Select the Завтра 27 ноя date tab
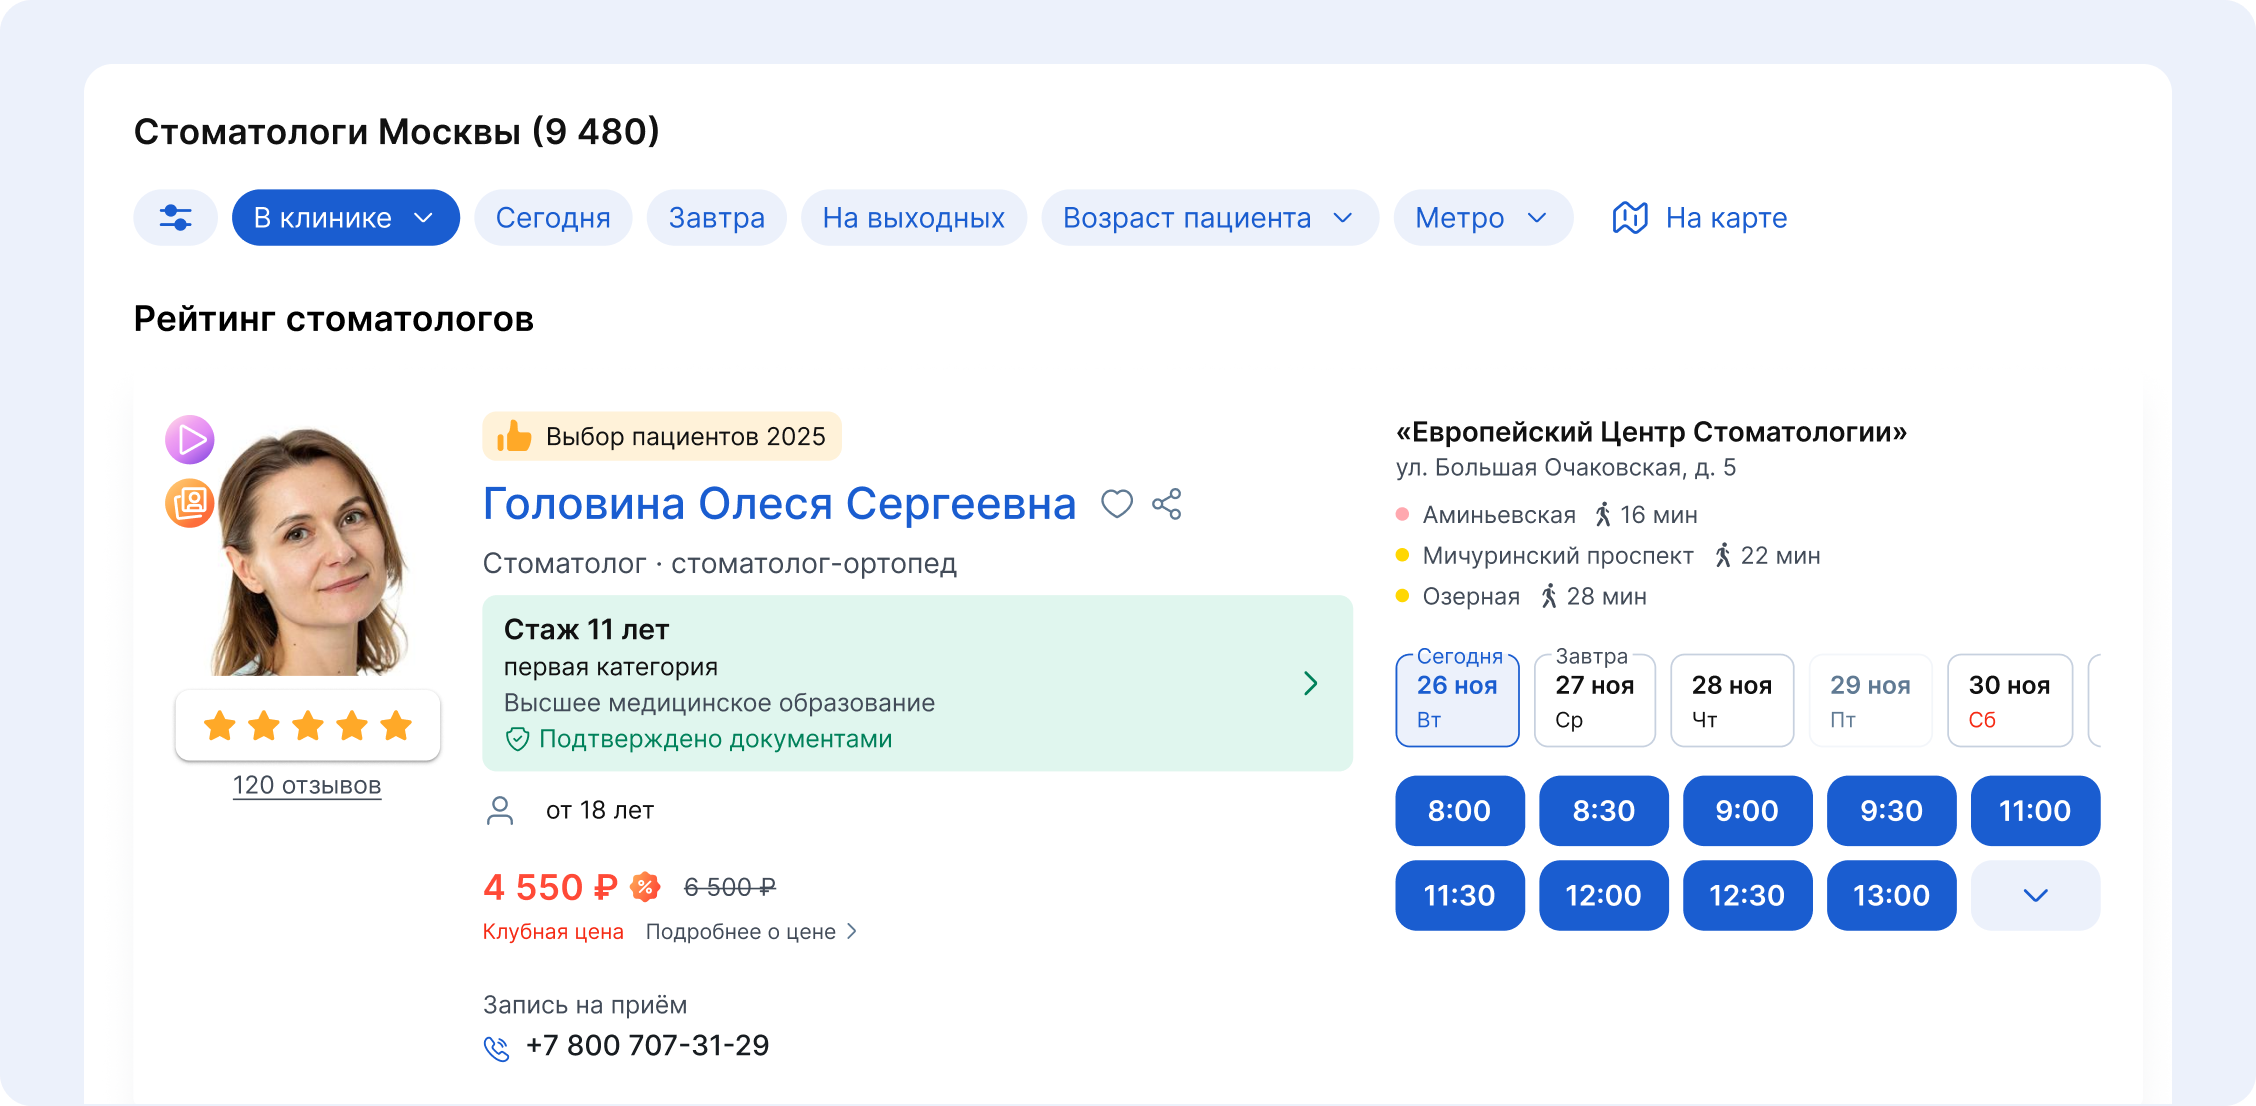Viewport: 2256px width, 1106px height. pos(1595,700)
